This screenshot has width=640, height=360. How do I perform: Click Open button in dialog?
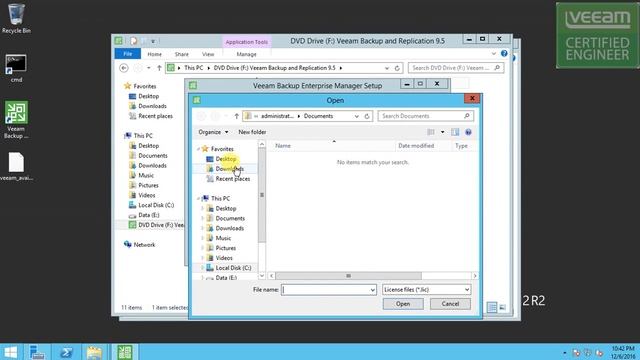click(x=403, y=304)
